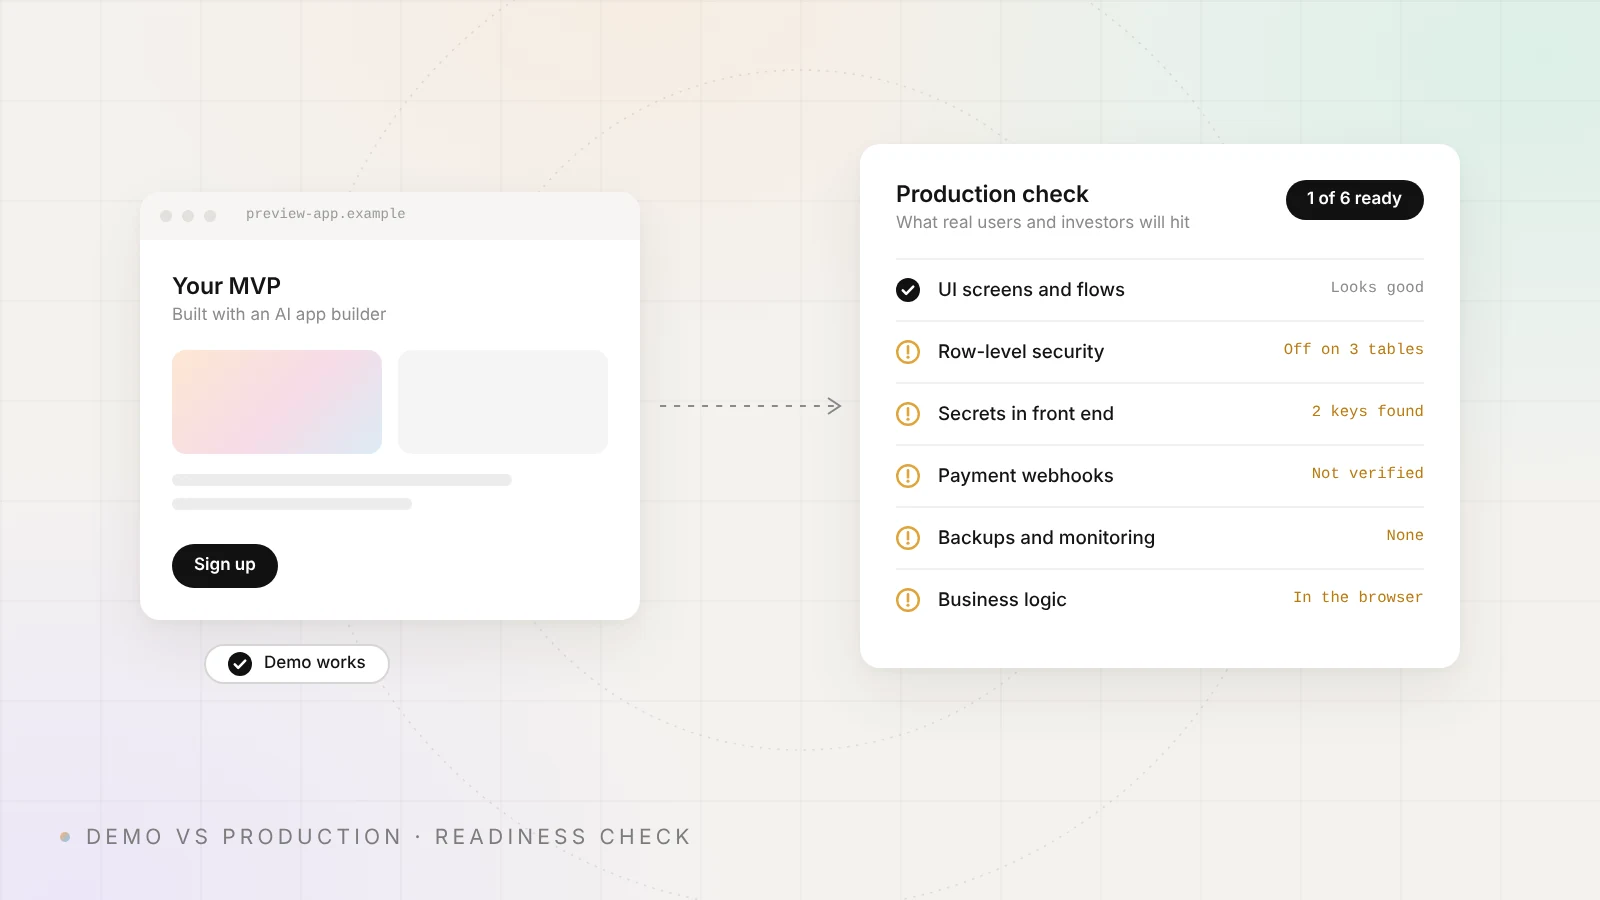The width and height of the screenshot is (1600, 900).
Task: Click the Backups and monitoring label
Action: click(x=1046, y=538)
